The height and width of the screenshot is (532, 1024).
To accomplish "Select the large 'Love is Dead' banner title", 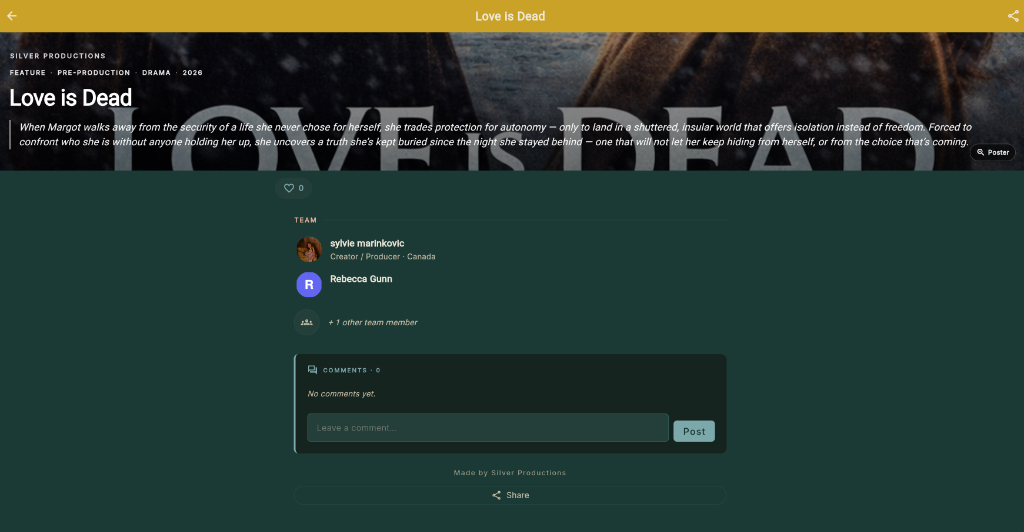I will [71, 98].
